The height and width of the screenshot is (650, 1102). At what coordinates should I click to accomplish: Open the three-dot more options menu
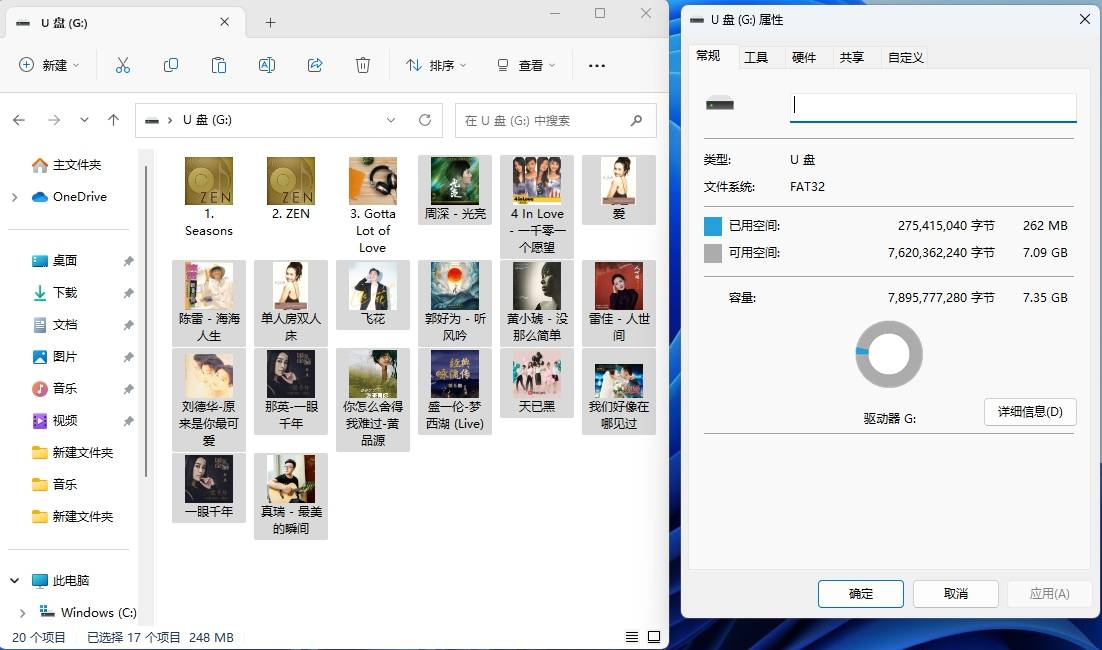point(597,65)
